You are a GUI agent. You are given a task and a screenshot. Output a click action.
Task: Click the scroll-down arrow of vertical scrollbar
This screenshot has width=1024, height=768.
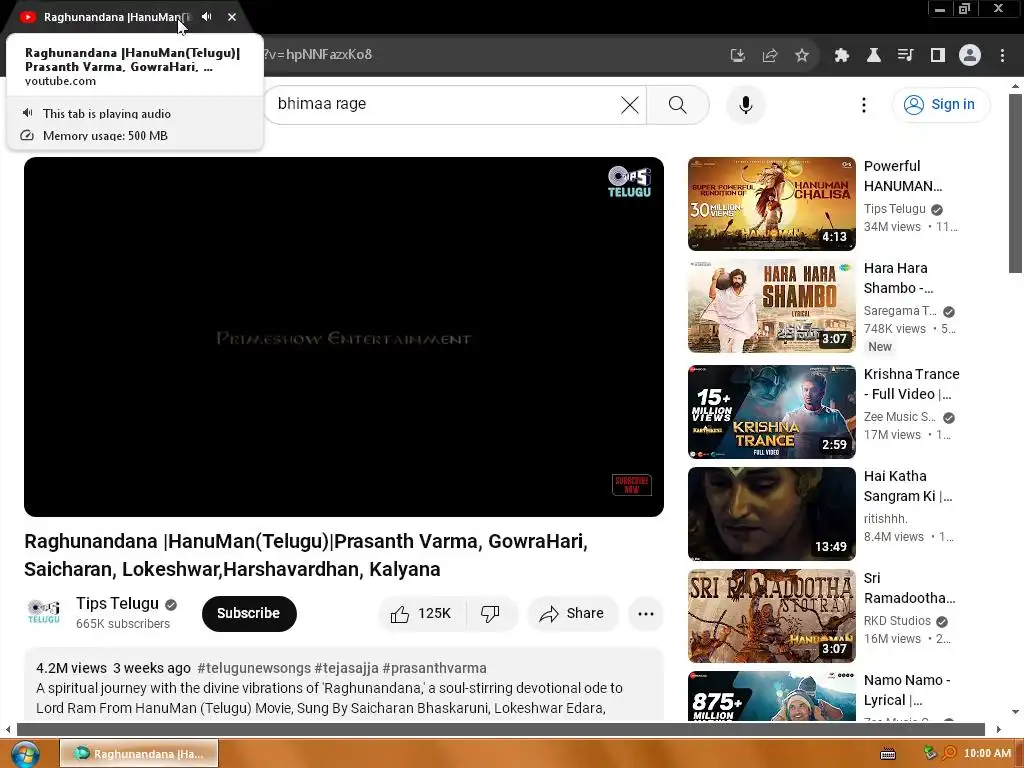point(1015,712)
